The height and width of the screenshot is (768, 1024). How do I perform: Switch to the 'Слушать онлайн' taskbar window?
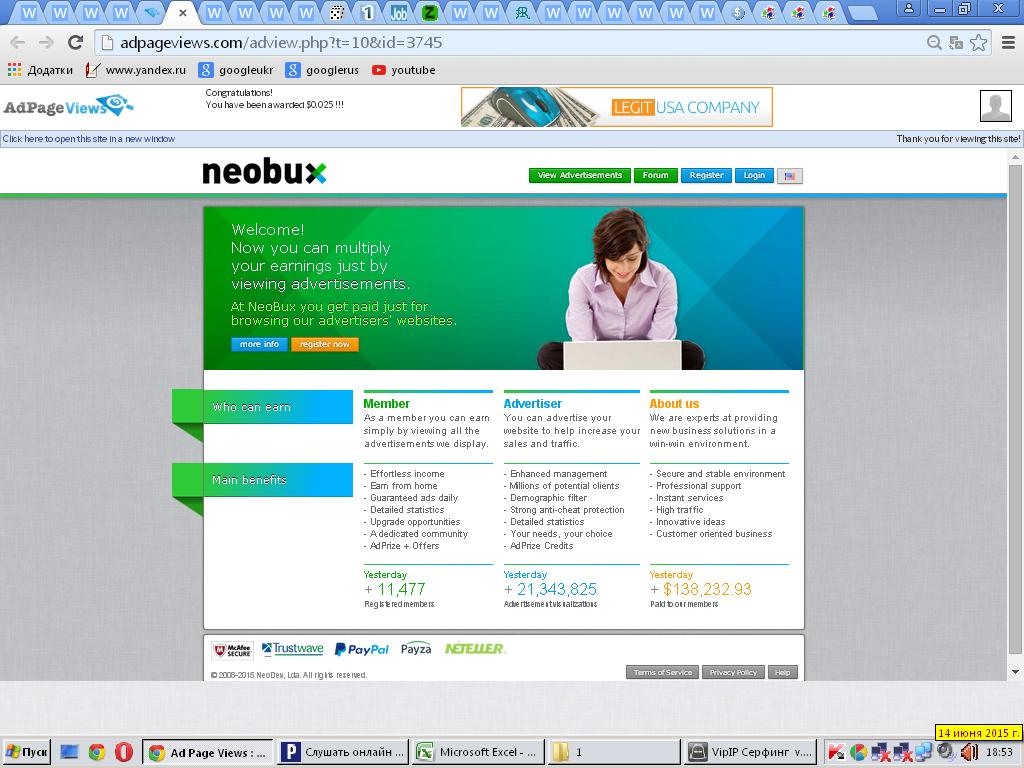pyautogui.click(x=343, y=752)
